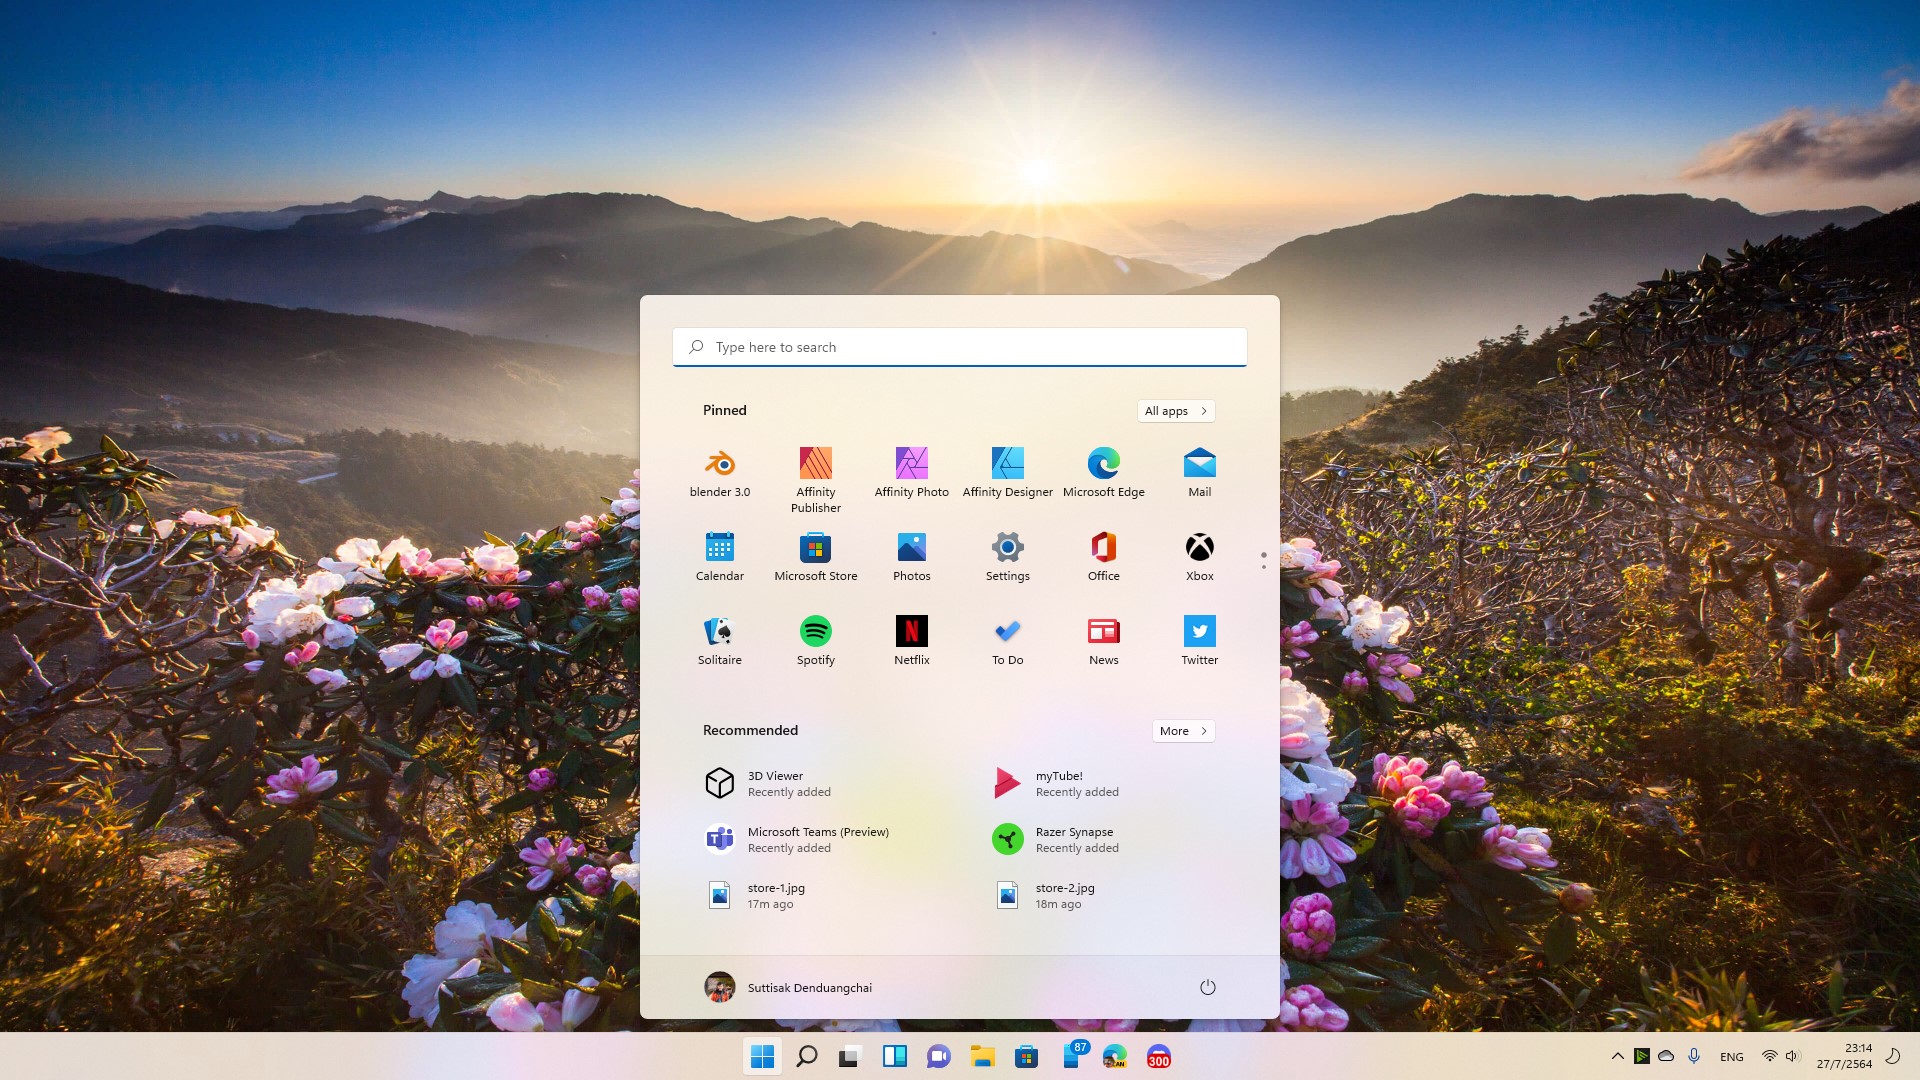The image size is (1920, 1080).
Task: Launch Twitter
Action: tap(1200, 641)
